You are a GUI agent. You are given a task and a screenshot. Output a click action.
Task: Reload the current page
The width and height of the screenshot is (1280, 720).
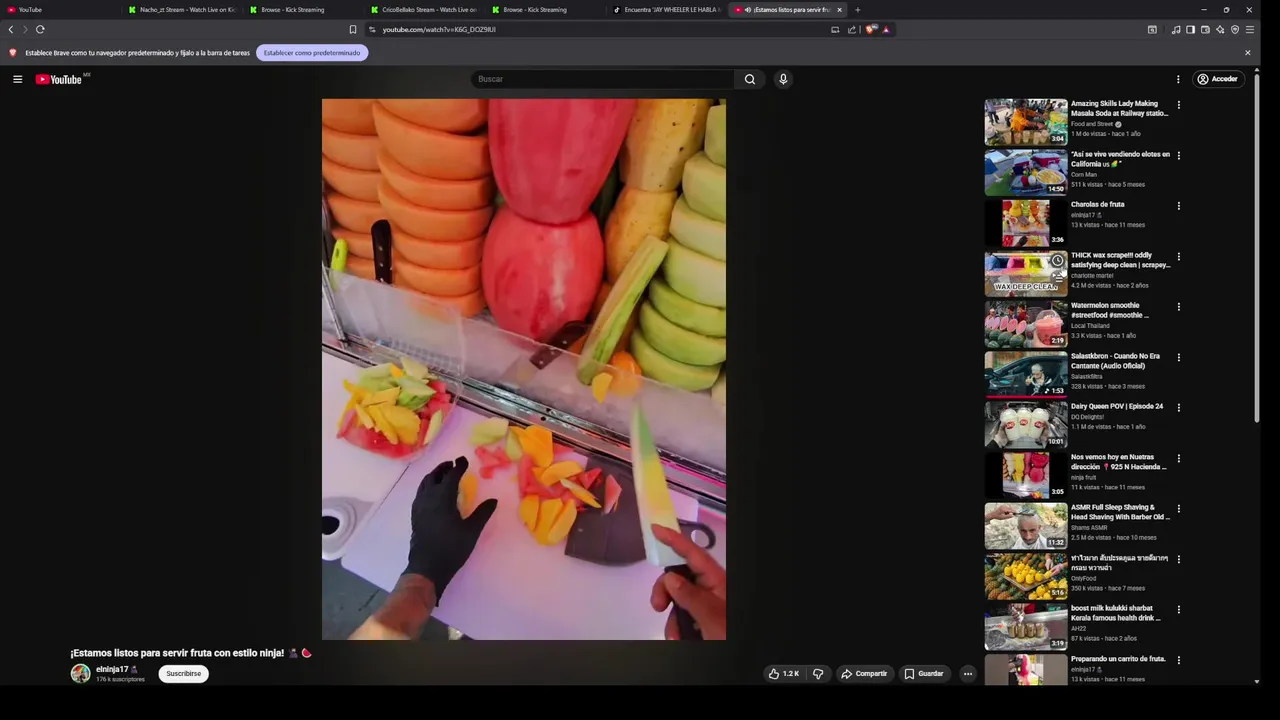(40, 30)
